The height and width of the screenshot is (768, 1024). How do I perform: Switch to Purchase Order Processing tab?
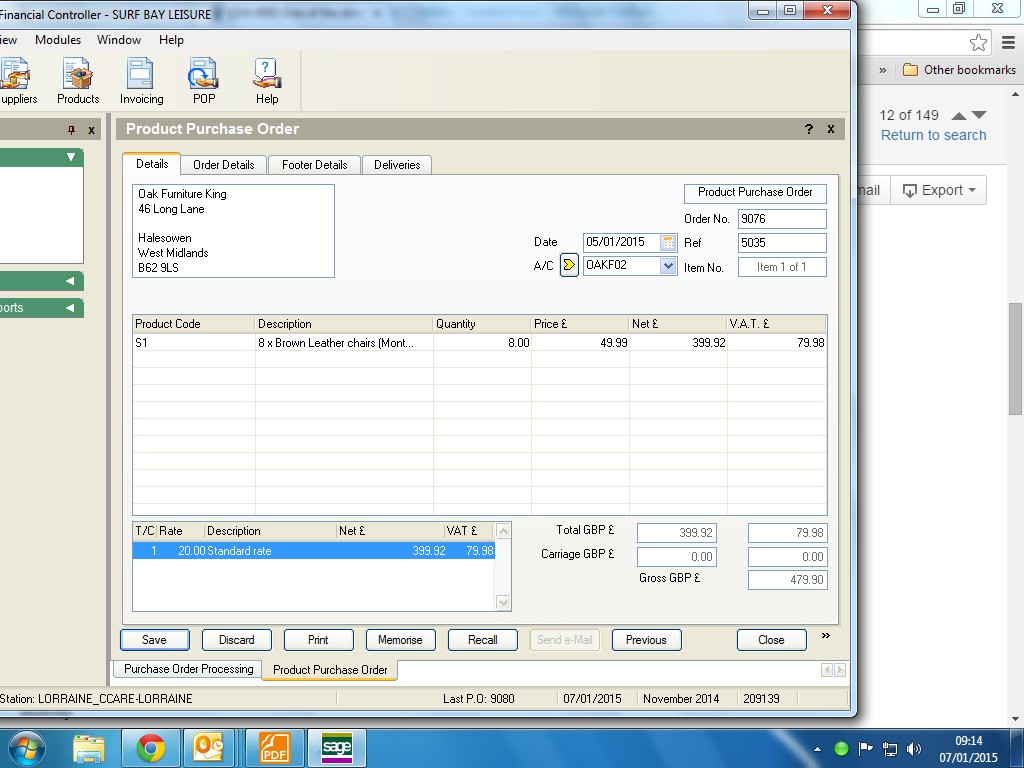coord(188,669)
